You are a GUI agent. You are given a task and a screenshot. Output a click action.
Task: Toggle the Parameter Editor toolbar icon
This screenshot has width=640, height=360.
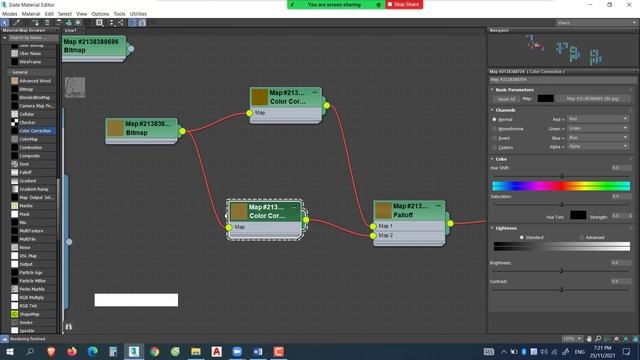pos(142,22)
